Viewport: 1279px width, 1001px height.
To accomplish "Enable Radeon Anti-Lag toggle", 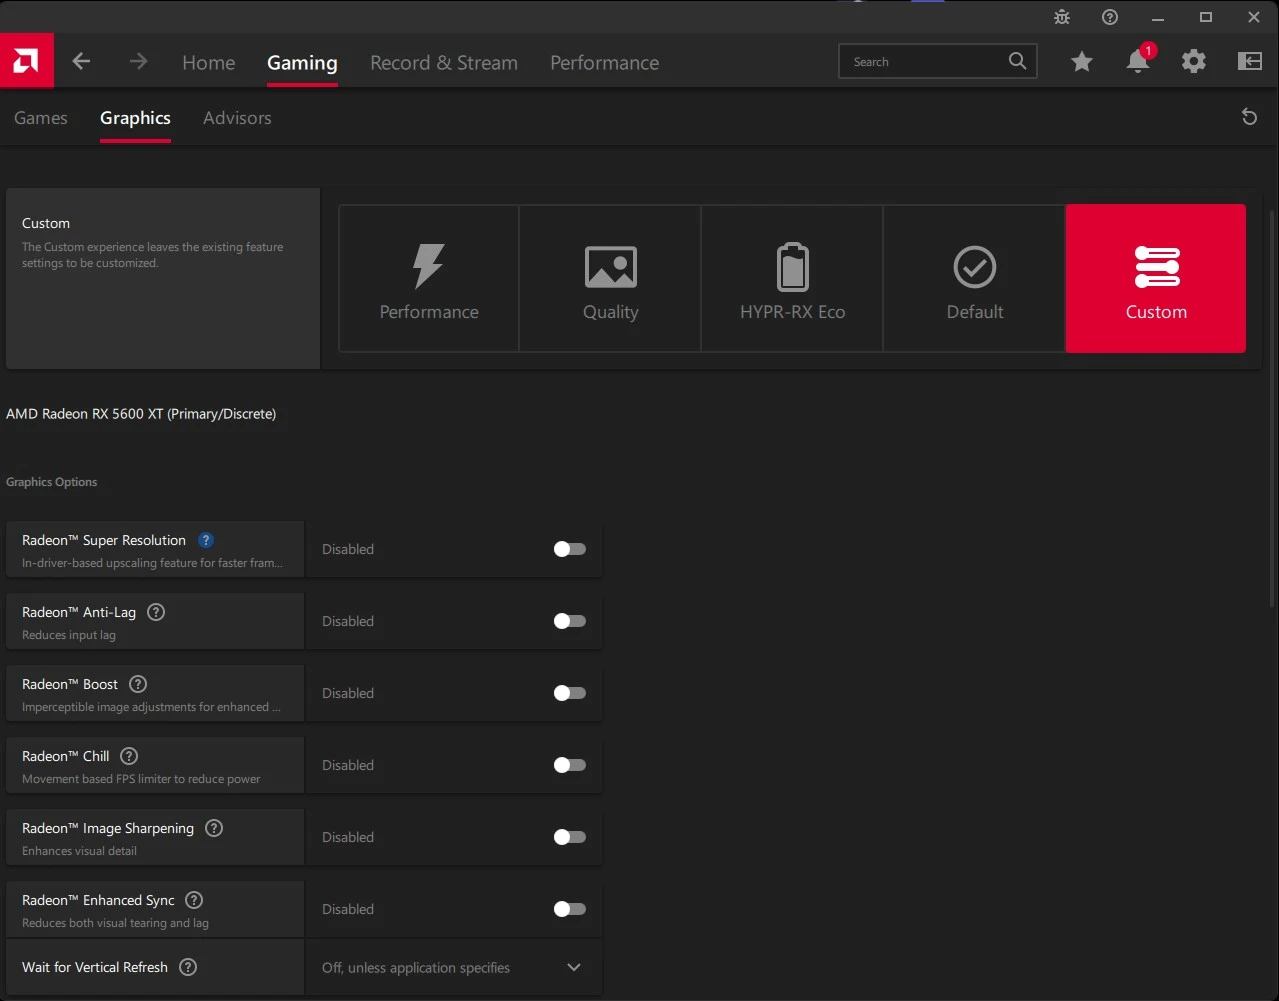I will pyautogui.click(x=570, y=621).
